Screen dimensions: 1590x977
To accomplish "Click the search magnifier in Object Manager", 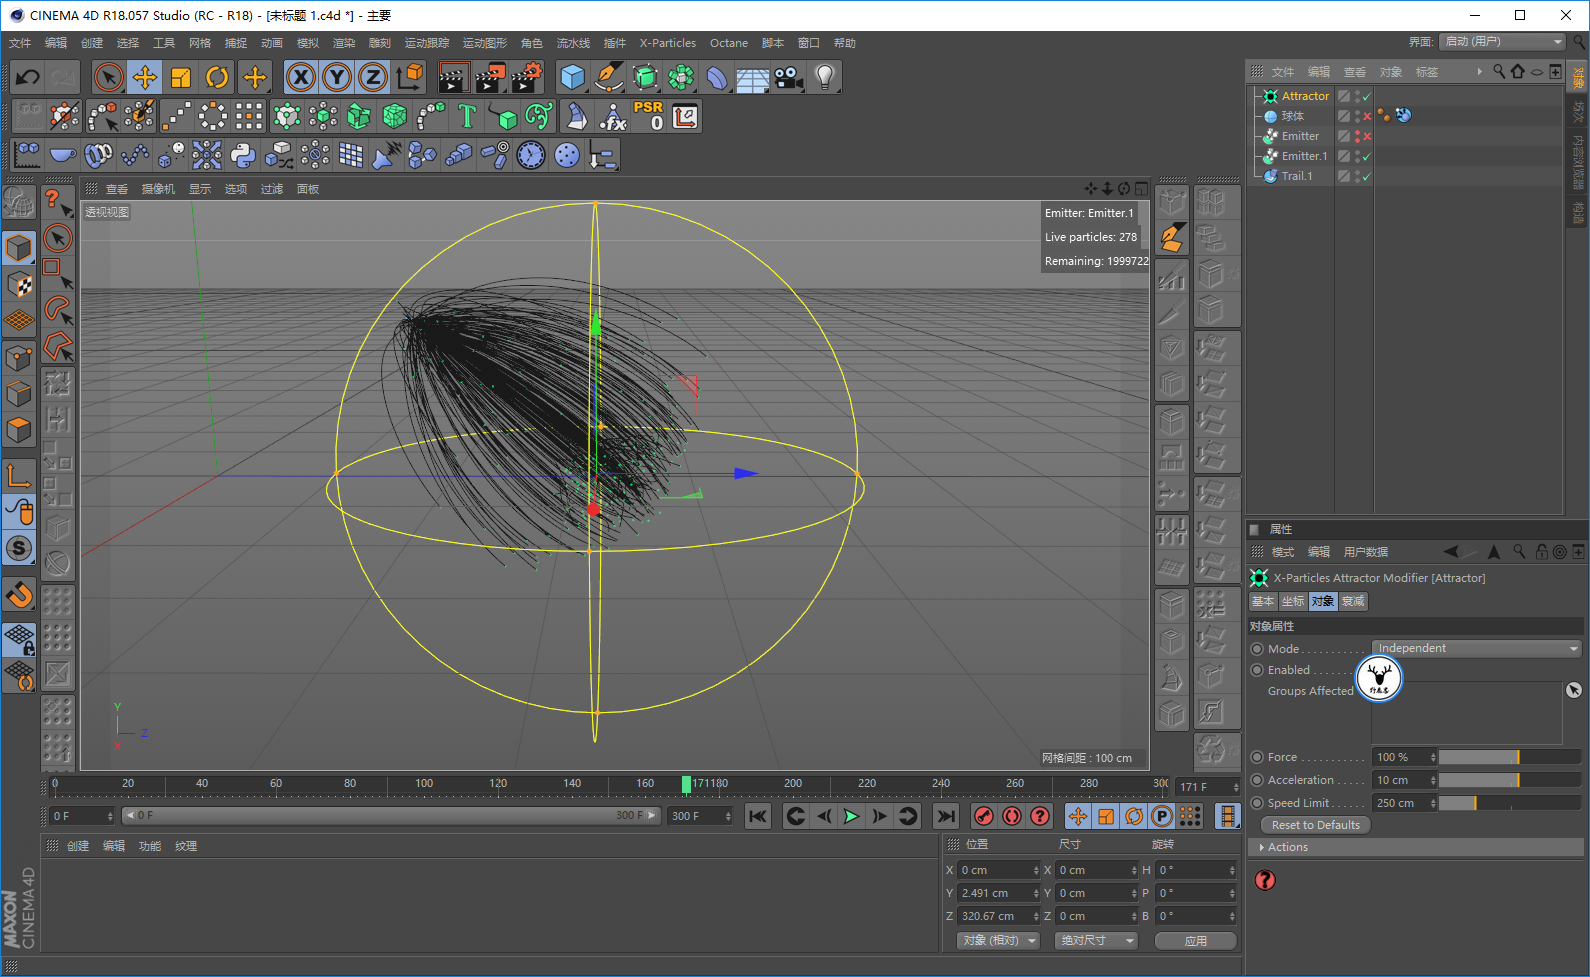I will coord(1499,71).
